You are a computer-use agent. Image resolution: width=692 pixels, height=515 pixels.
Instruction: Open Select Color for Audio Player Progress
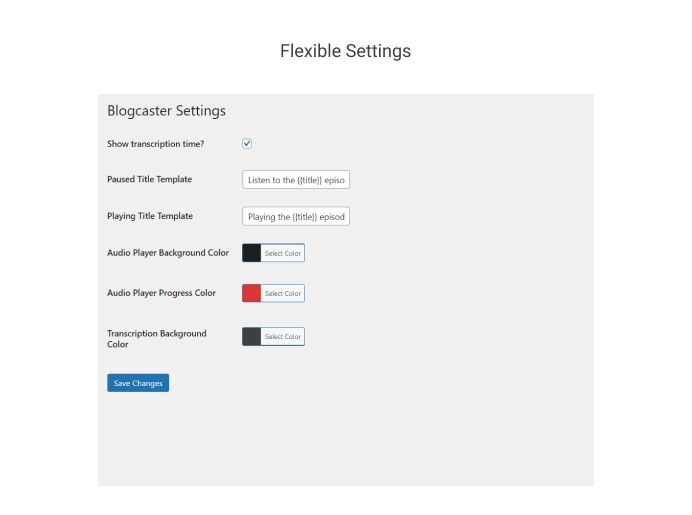click(282, 293)
